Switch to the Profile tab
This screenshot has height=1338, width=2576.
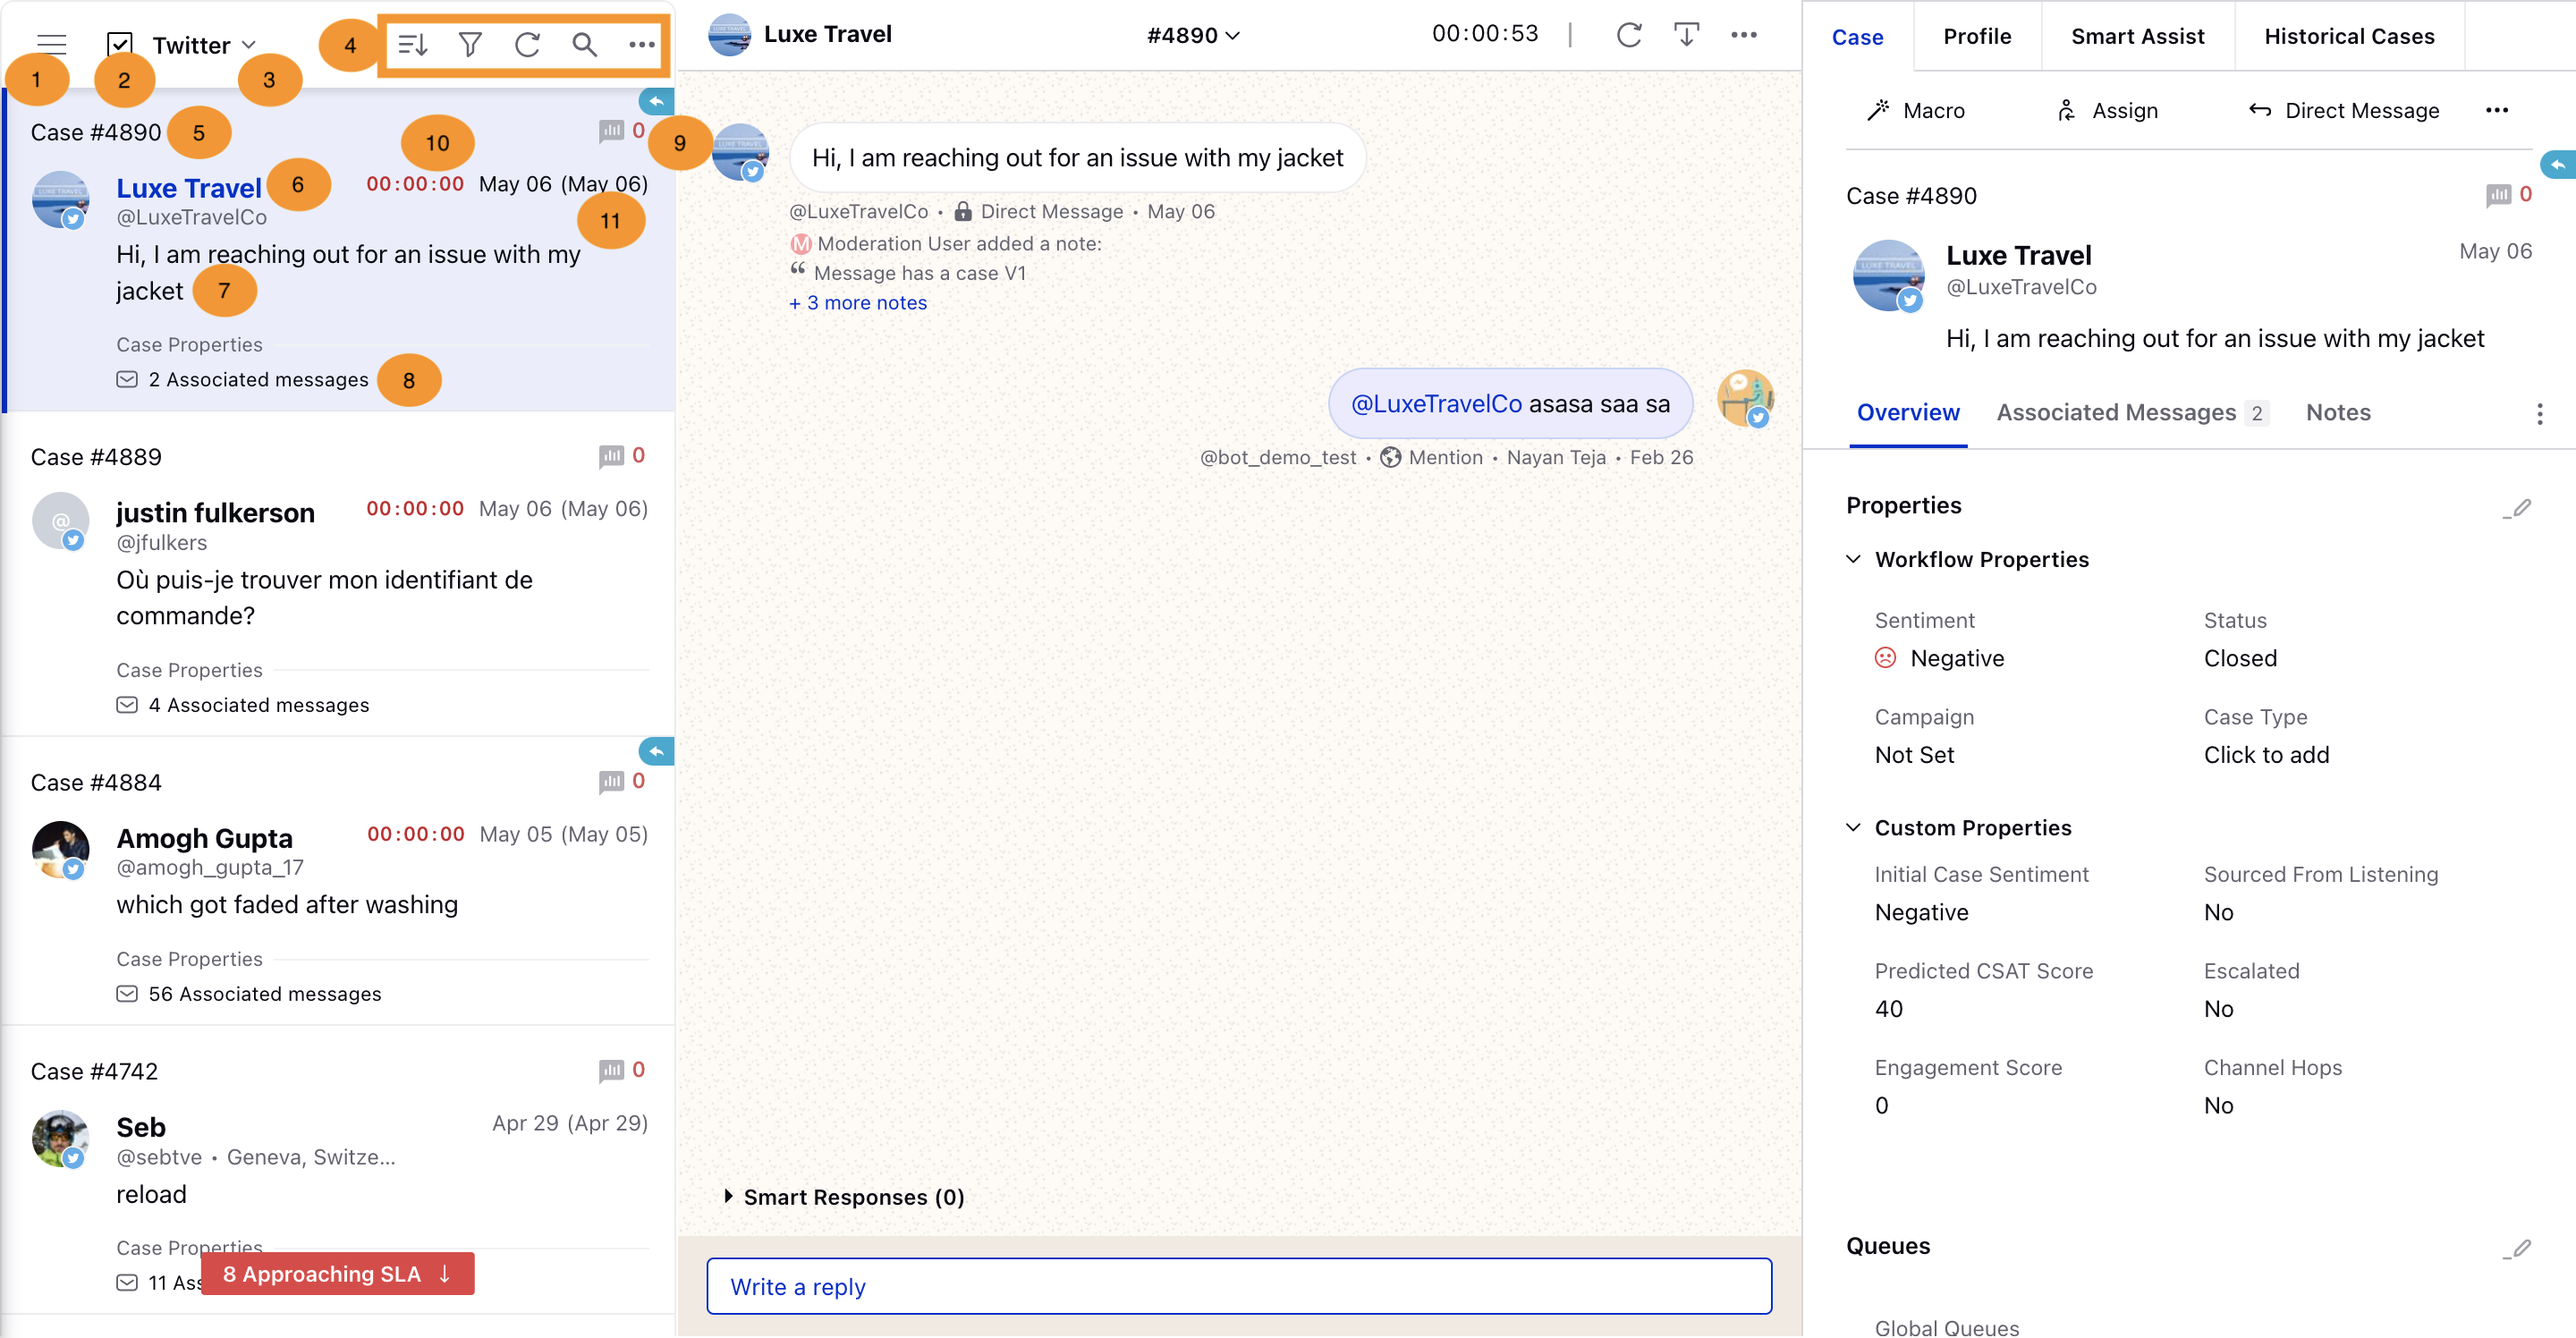point(1977,38)
